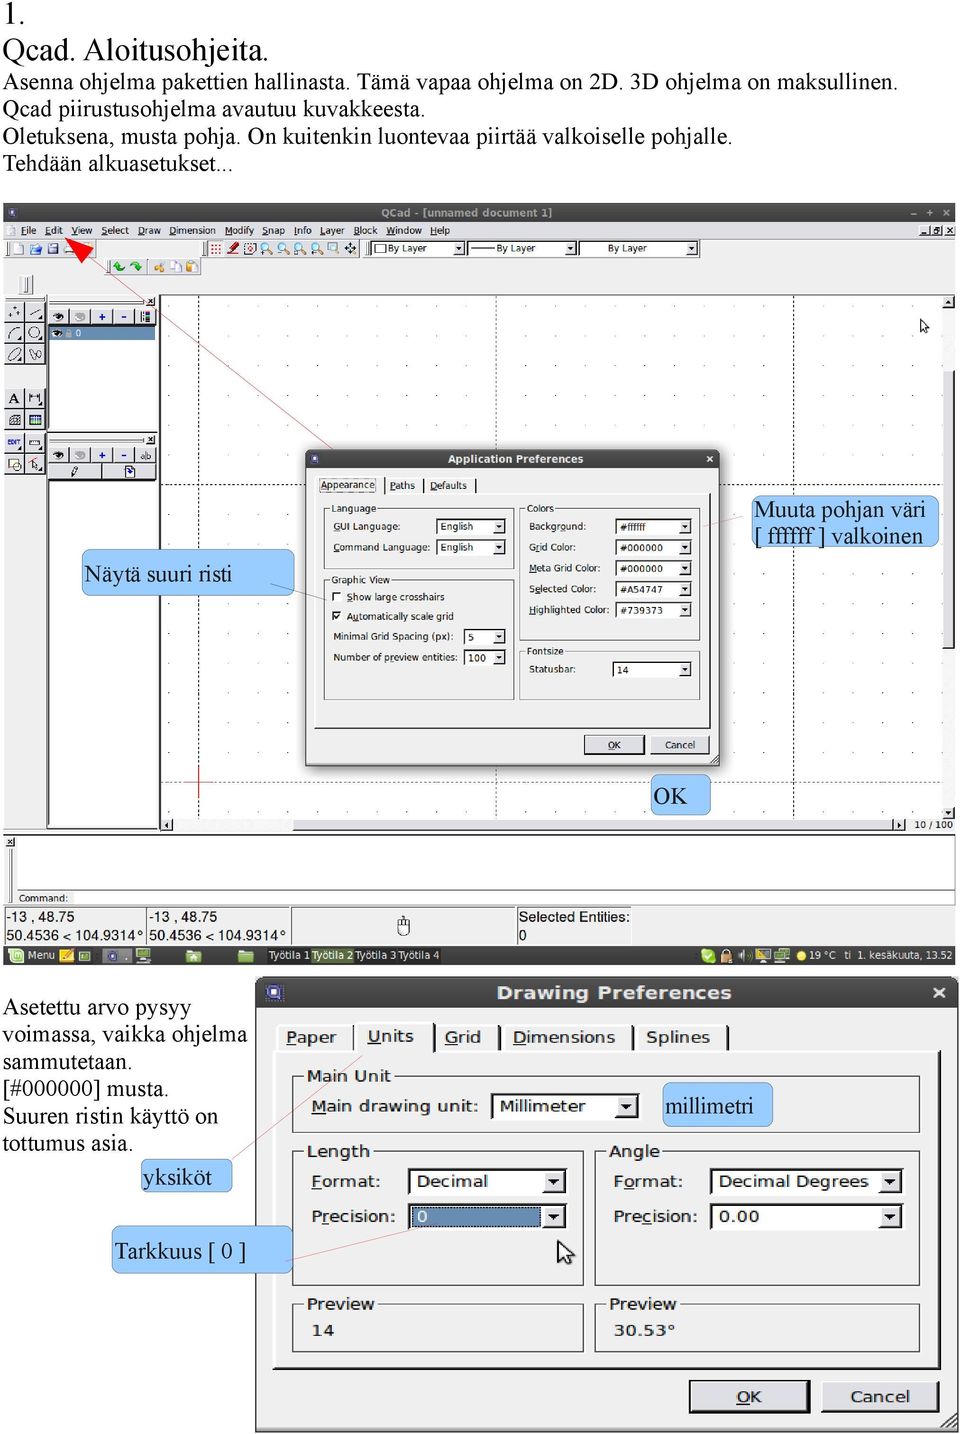Image resolution: width=960 pixels, height=1434 pixels.
Task: Click the Redraw icon beside the magnifiers
Action: click(x=250, y=249)
